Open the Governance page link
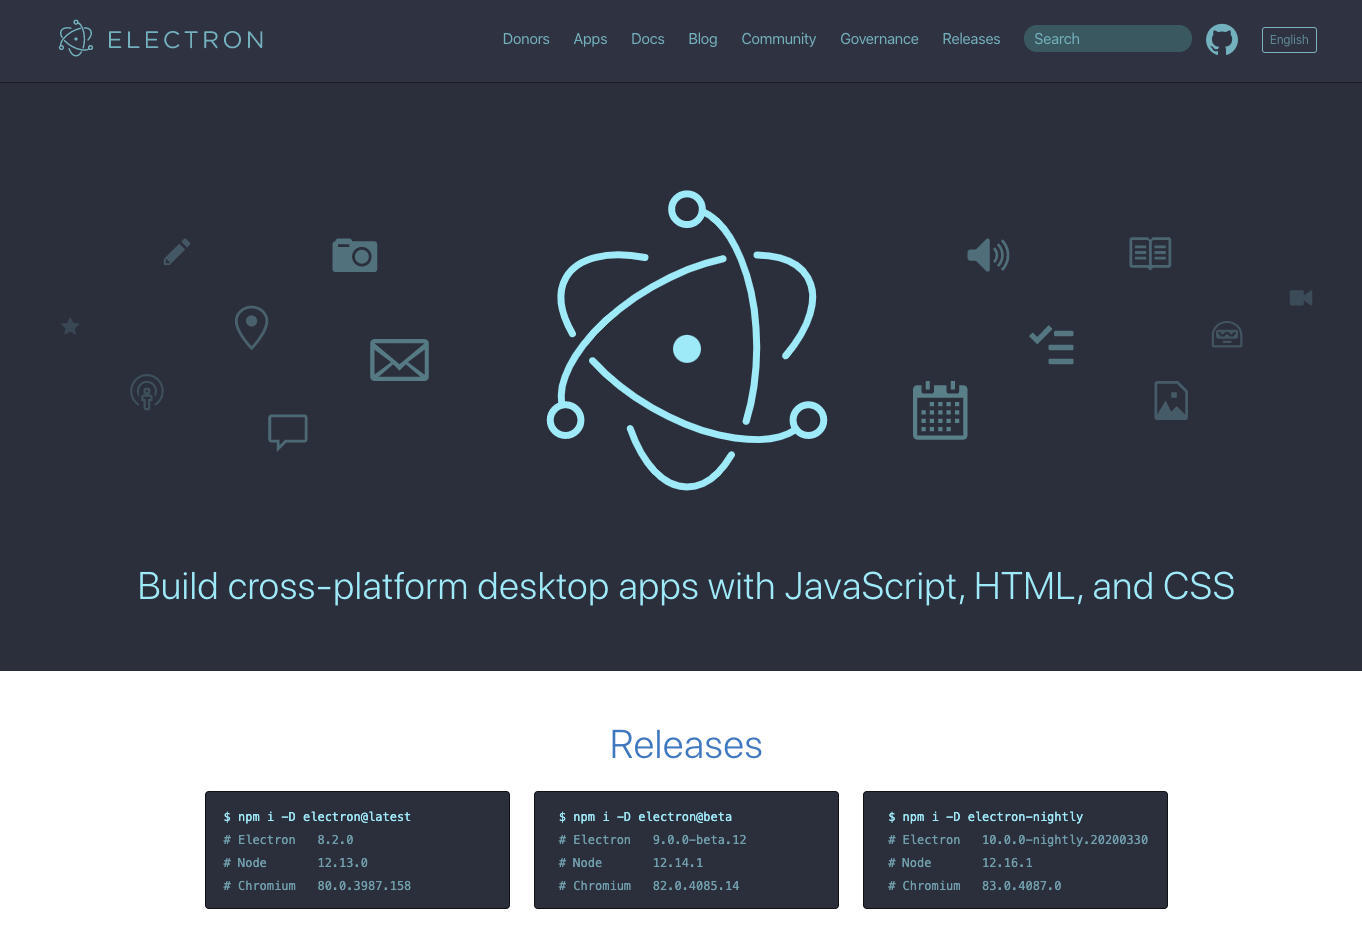The width and height of the screenshot is (1362, 930). point(879,39)
